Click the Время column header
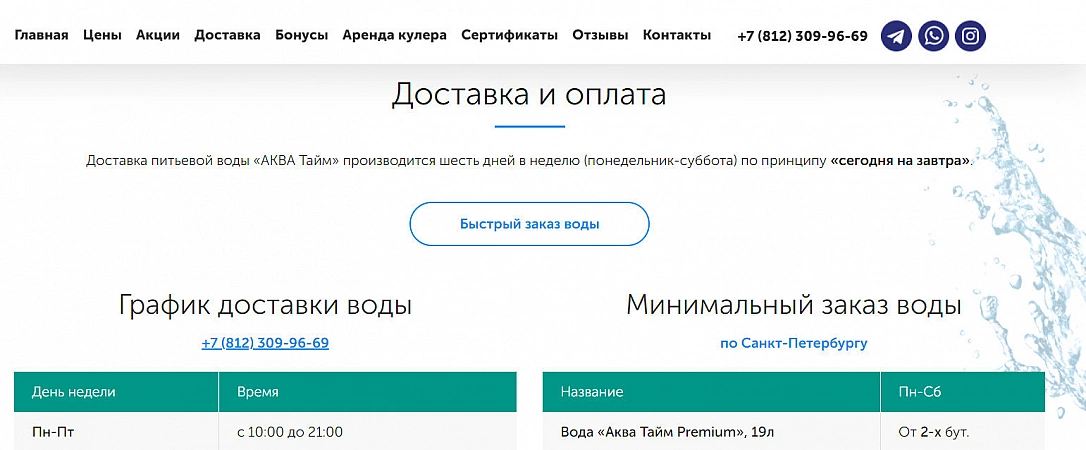Viewport: 1086px width, 450px height. pyautogui.click(x=258, y=392)
